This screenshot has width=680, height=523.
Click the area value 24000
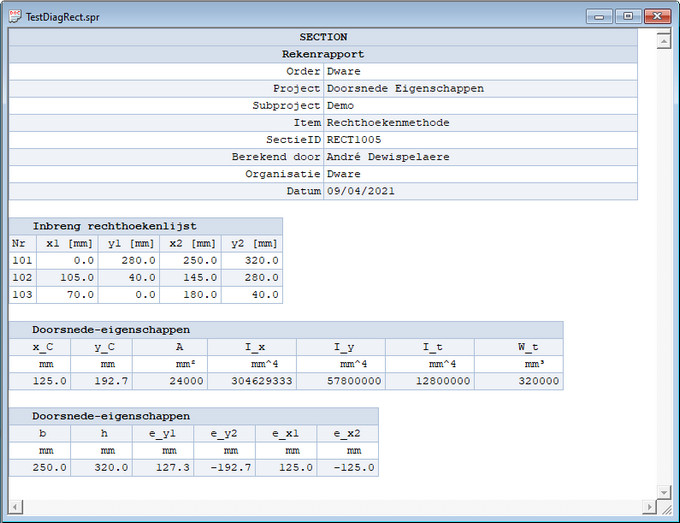coord(186,381)
